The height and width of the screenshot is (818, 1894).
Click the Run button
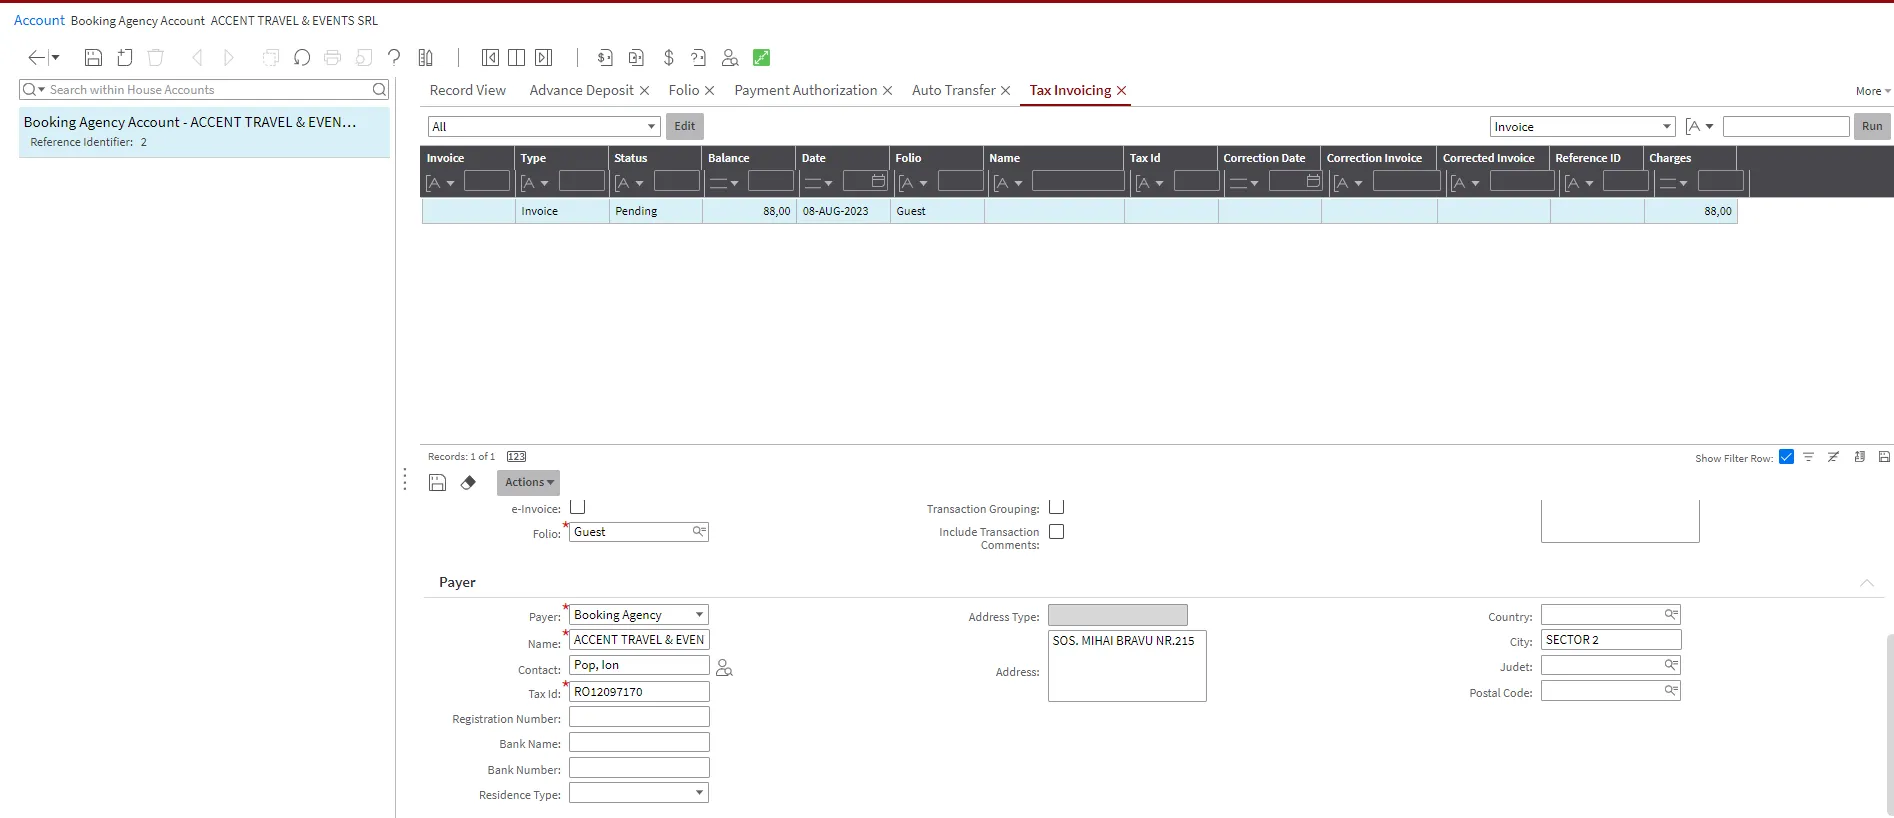(x=1872, y=126)
